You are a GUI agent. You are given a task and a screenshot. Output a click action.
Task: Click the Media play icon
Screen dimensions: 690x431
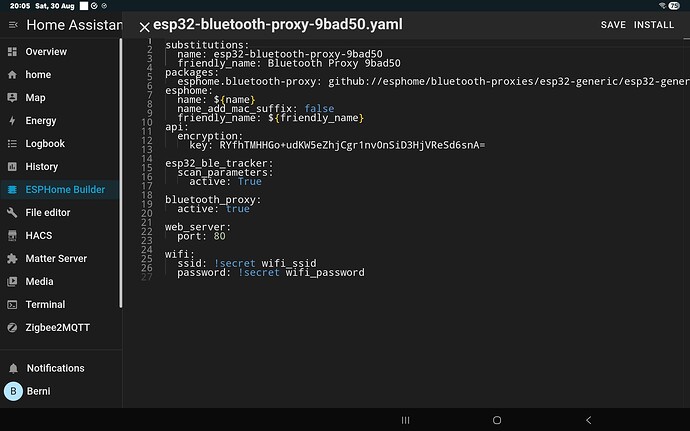coord(12,281)
